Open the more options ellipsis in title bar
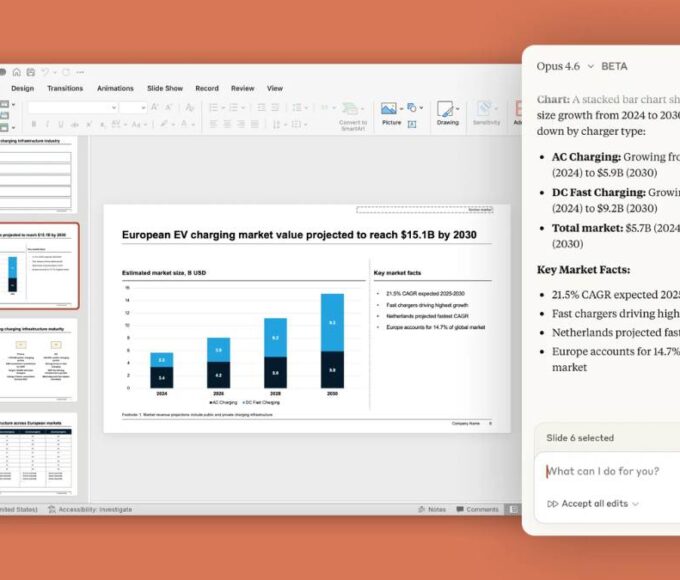 (x=80, y=72)
